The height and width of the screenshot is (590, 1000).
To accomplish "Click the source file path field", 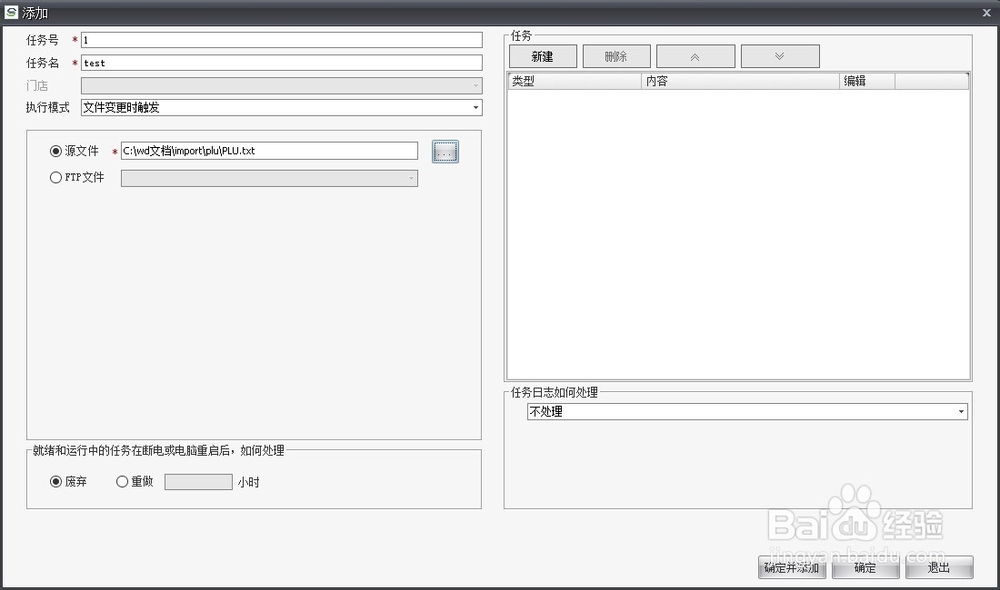I will point(269,151).
